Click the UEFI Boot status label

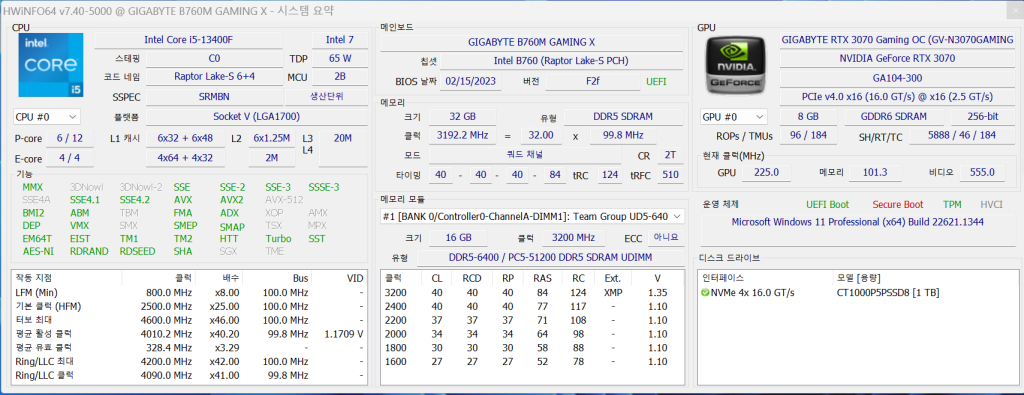tap(827, 204)
